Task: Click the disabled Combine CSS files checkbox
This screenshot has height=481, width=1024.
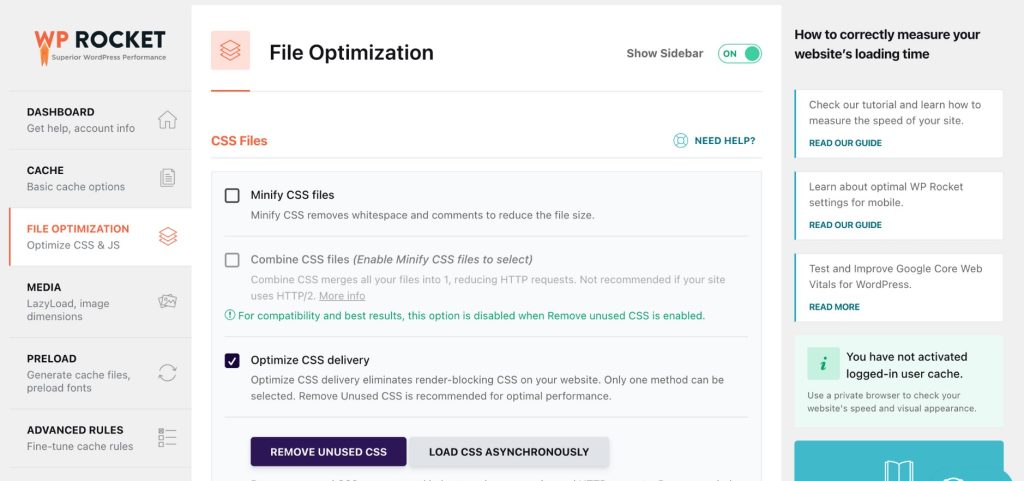Action: click(232, 260)
